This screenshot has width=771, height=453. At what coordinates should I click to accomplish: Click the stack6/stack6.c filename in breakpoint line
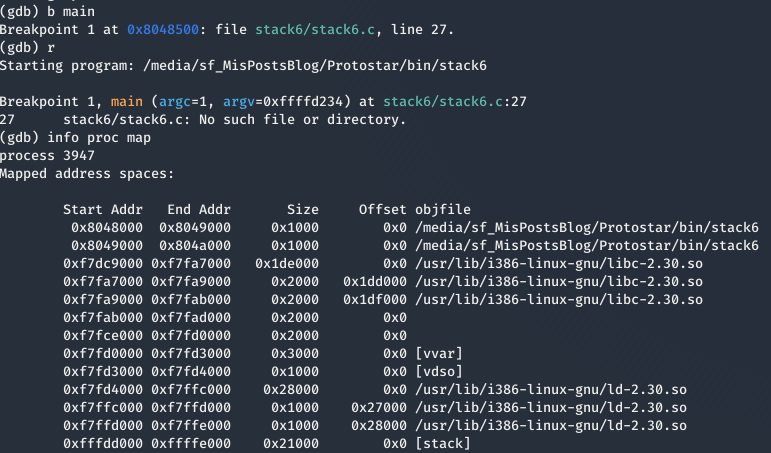click(x=315, y=30)
